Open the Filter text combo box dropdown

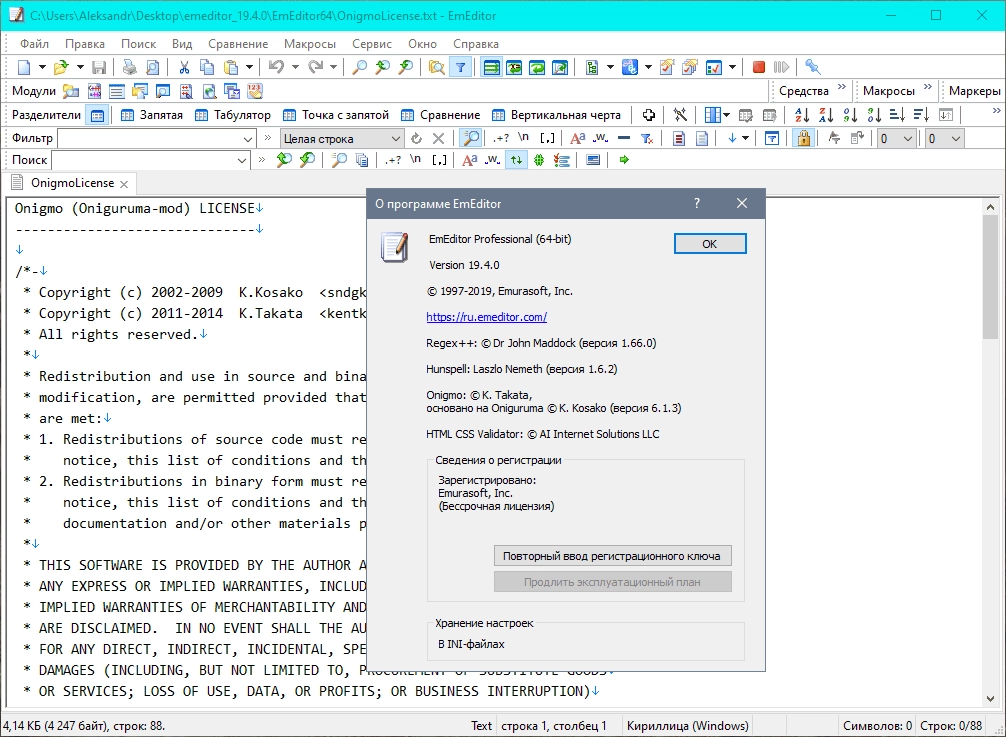pos(248,139)
